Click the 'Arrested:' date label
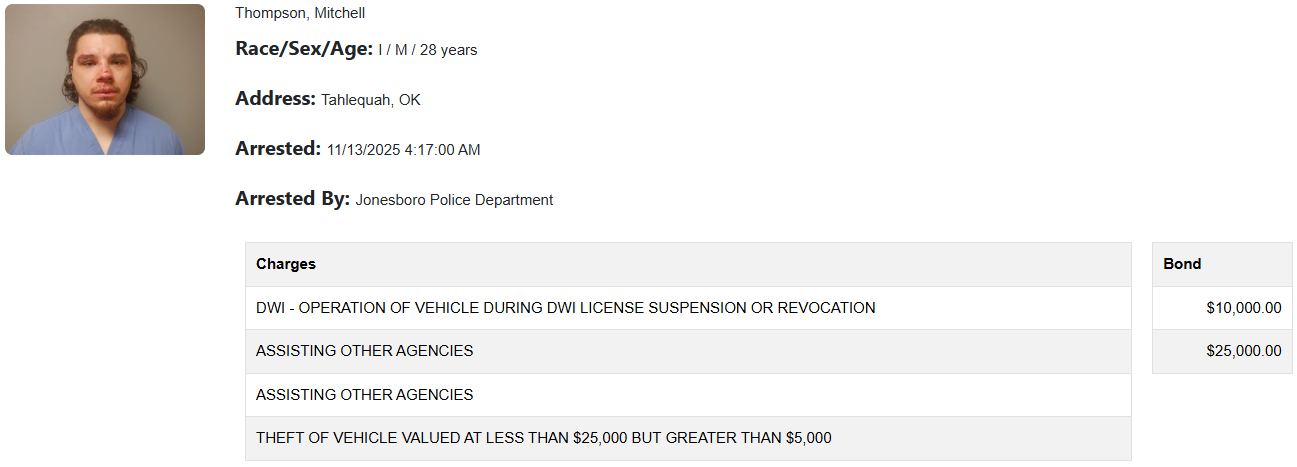Viewport: 1297px width, 467px height. point(278,149)
